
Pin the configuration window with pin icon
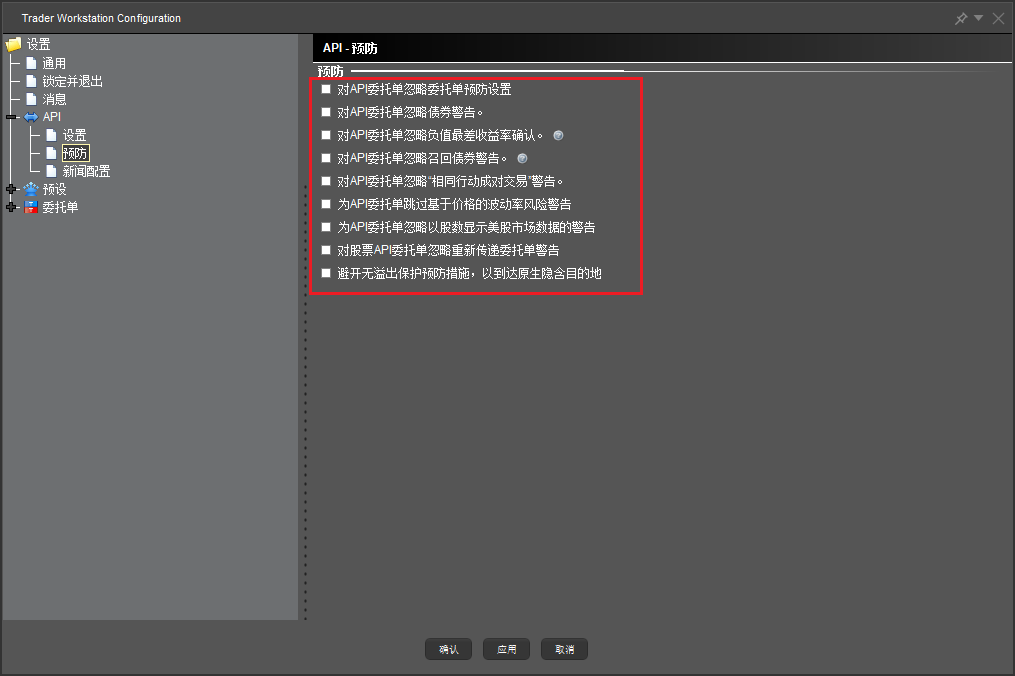[x=961, y=18]
